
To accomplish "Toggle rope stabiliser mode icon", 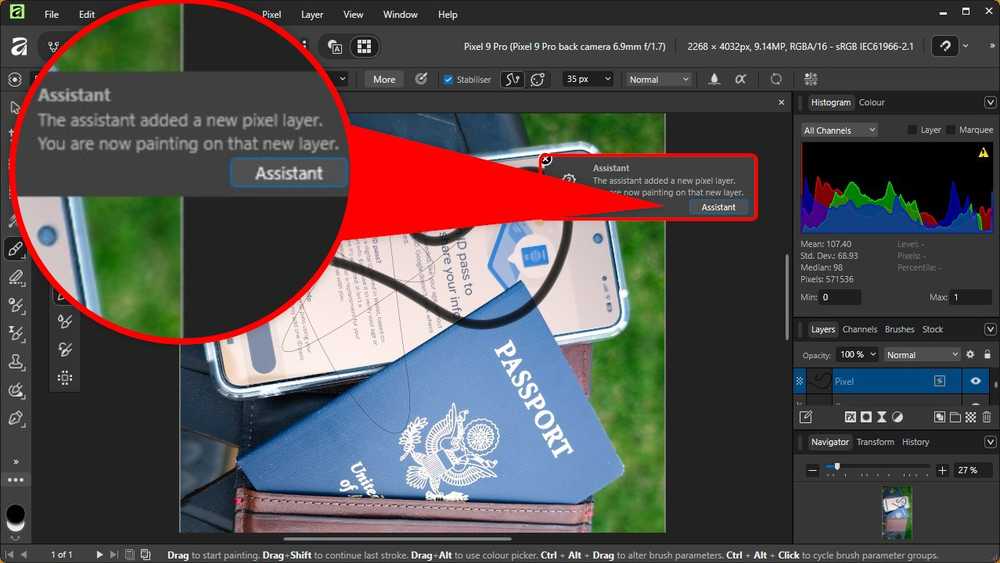I will pyautogui.click(x=512, y=79).
